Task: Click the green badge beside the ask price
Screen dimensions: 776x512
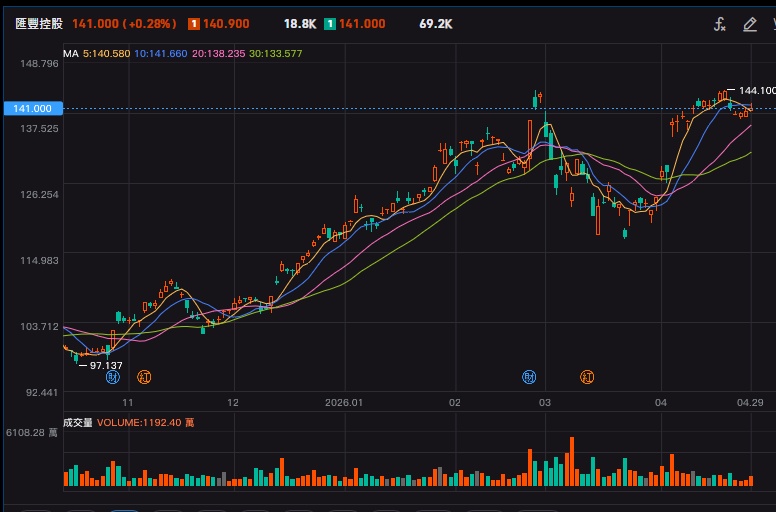Action: tap(329, 23)
